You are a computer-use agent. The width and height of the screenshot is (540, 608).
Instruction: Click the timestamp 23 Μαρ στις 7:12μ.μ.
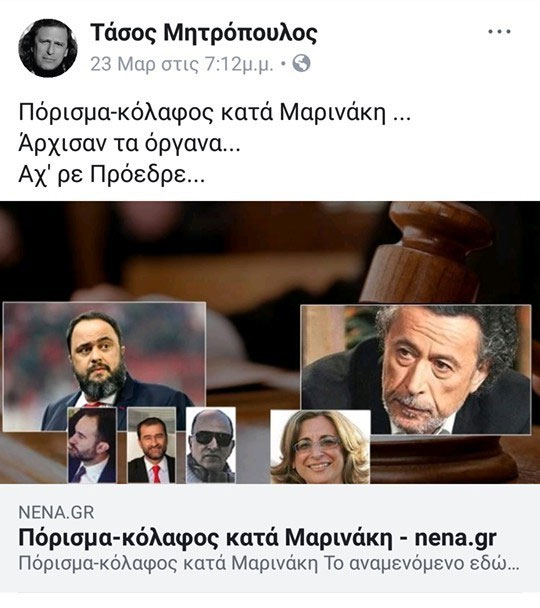[x=182, y=64]
